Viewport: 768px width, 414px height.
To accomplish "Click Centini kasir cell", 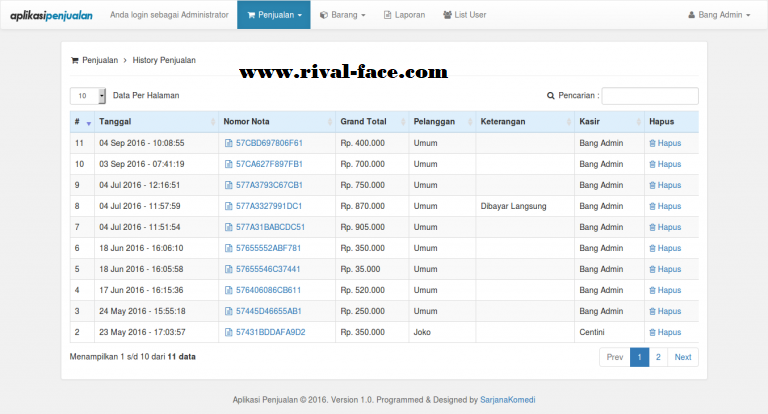I will [592, 333].
